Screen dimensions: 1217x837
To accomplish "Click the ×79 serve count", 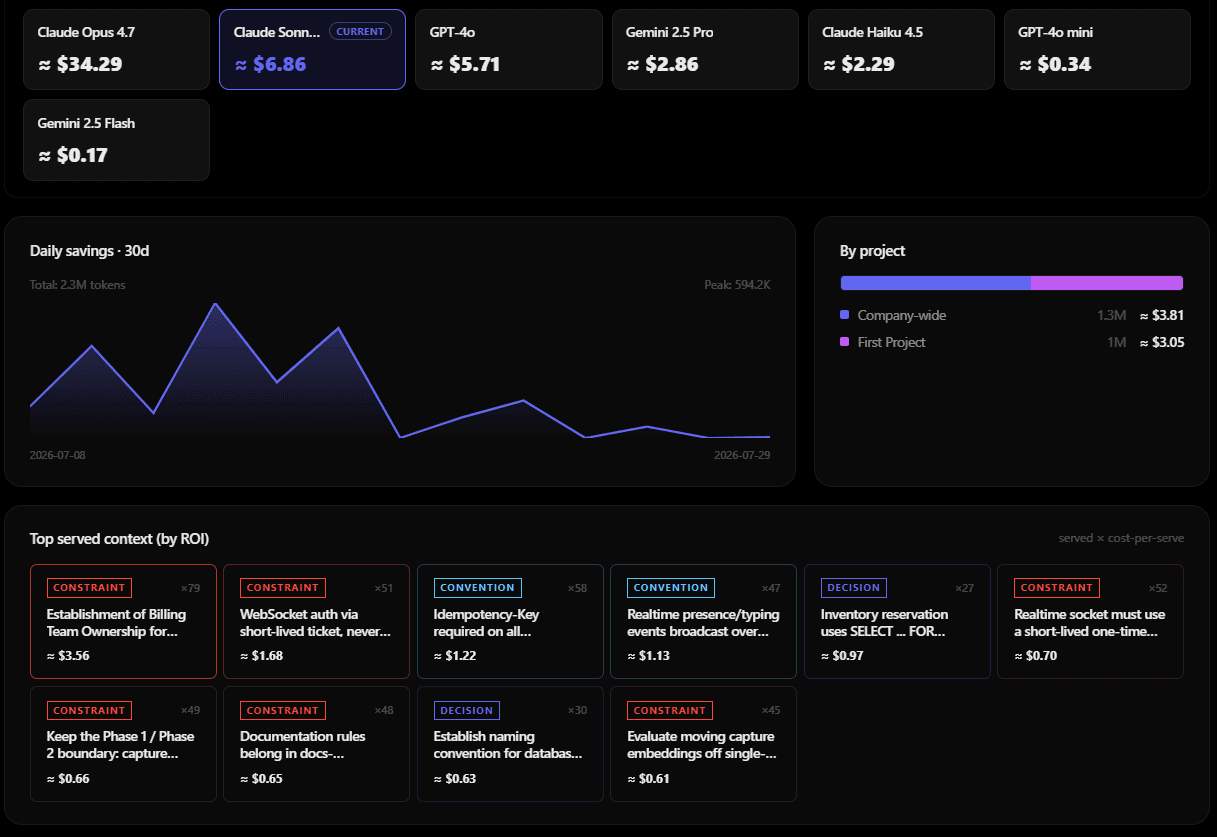I will [190, 588].
